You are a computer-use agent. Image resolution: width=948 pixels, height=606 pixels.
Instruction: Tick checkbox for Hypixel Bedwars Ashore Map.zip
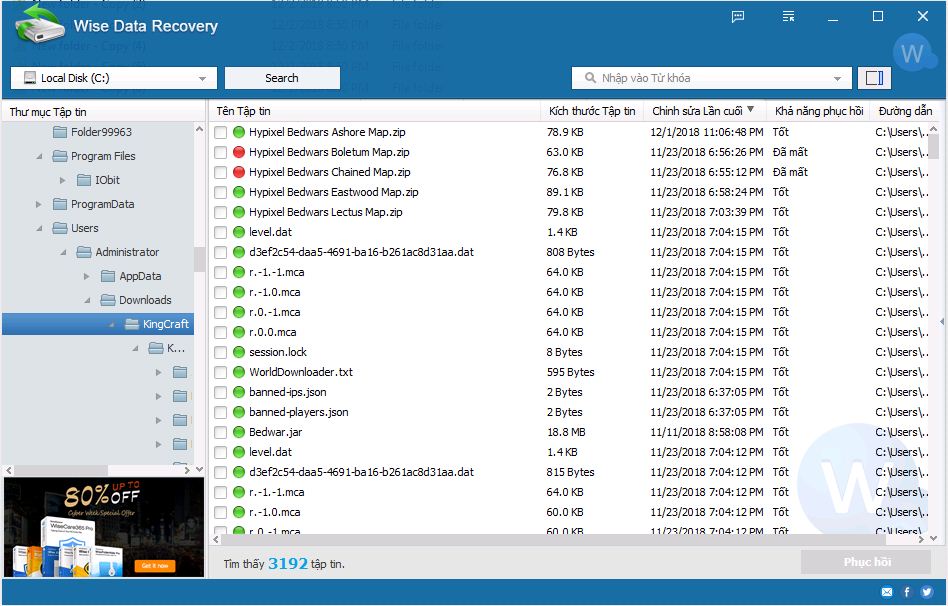(x=221, y=132)
